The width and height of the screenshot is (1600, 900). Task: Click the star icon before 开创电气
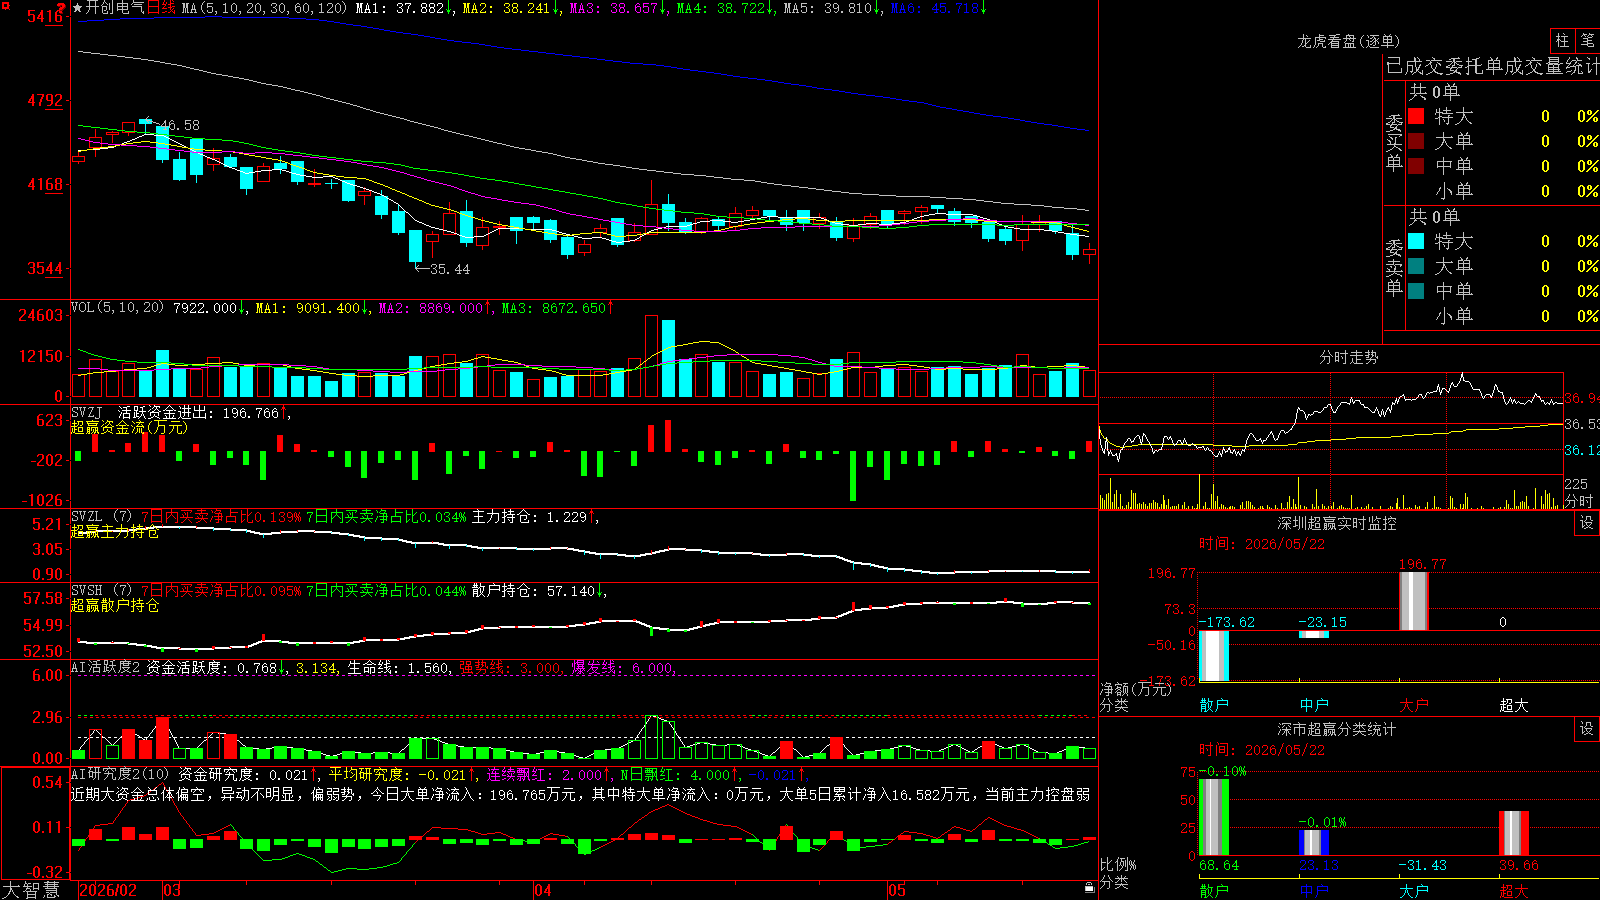click(x=78, y=8)
